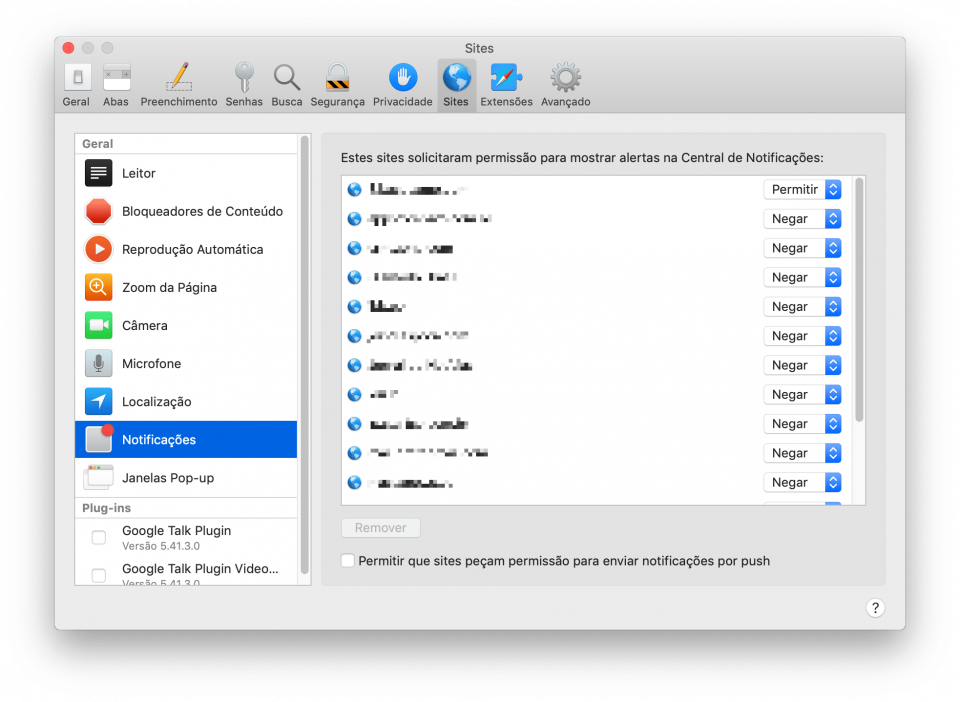Screen dimensions: 960x702
Task: Open the Negar dropdown on second site row
Action: 802,219
